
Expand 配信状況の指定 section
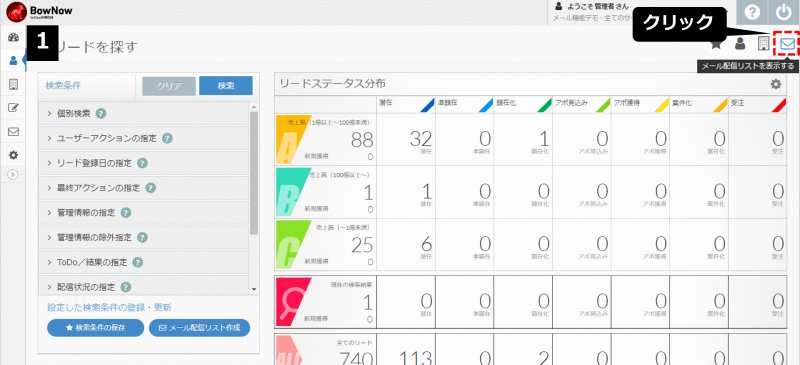coord(144,286)
